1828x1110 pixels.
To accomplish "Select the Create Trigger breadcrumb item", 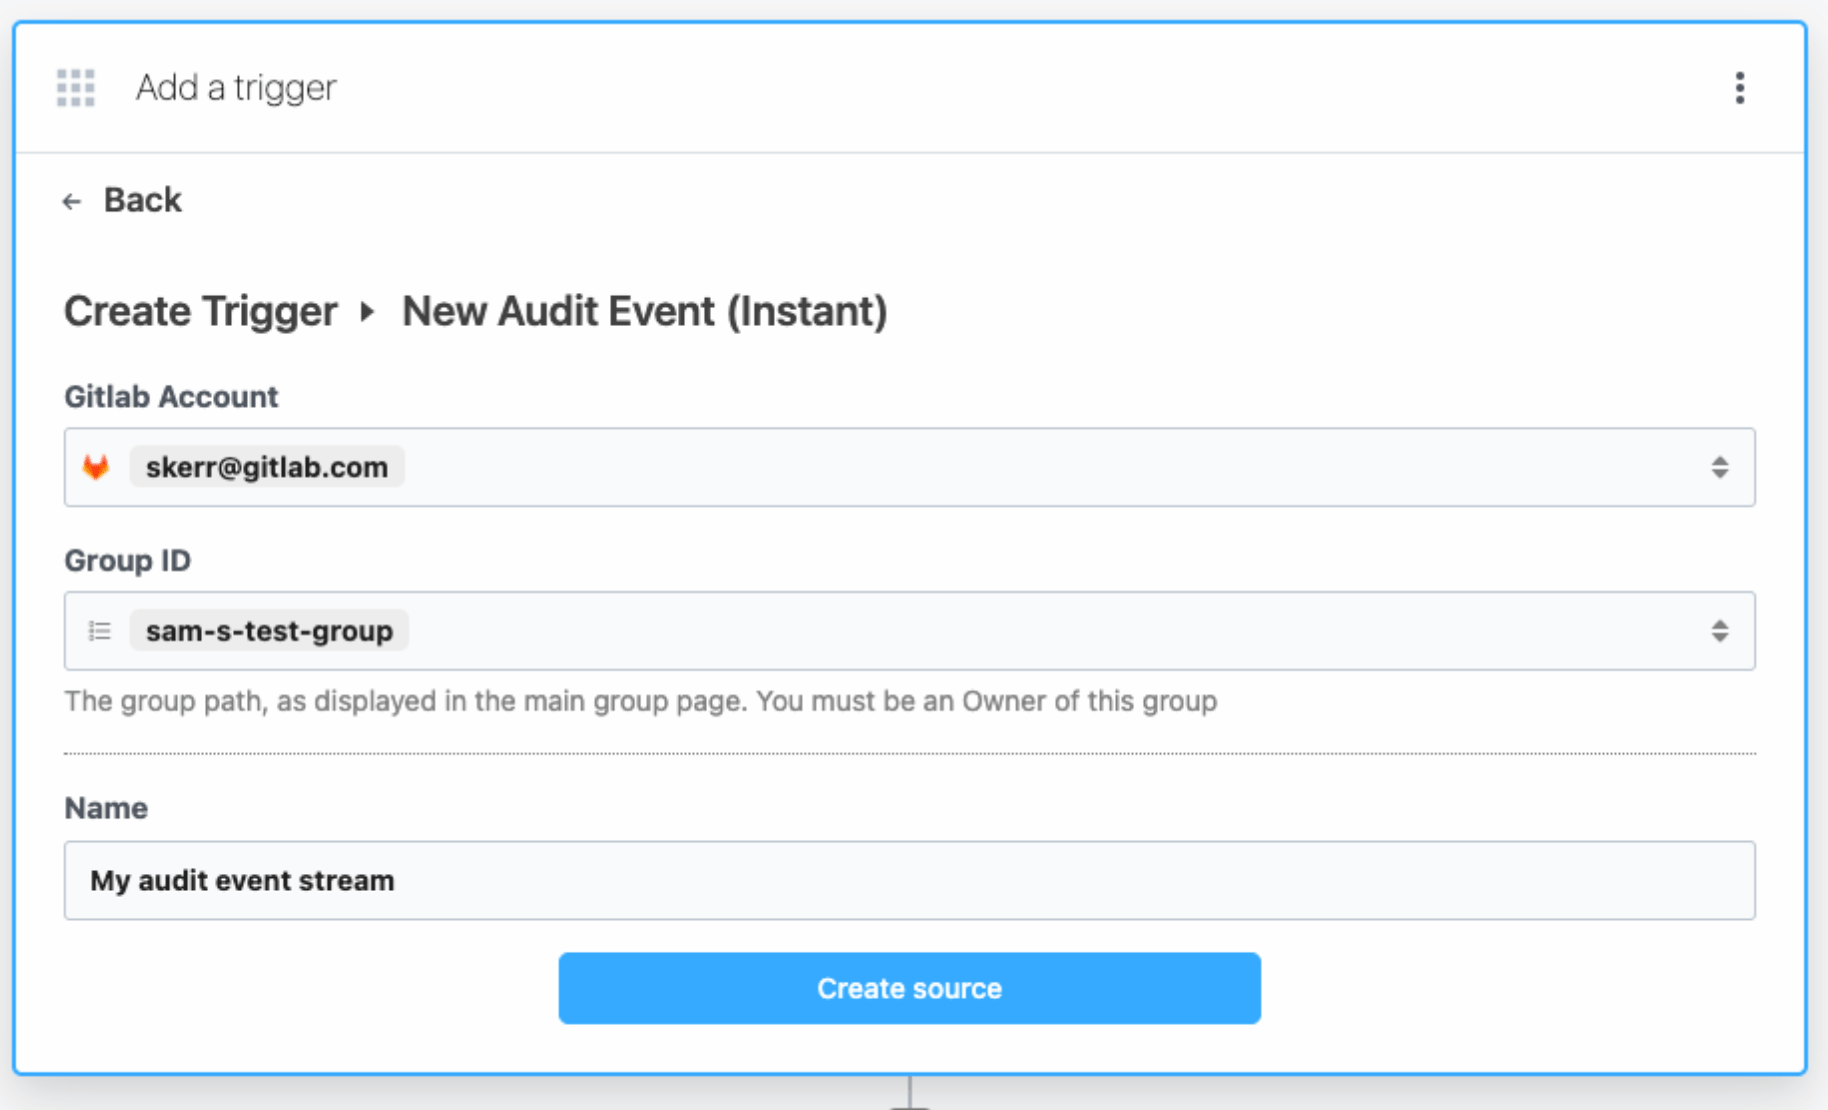I will 199,312.
